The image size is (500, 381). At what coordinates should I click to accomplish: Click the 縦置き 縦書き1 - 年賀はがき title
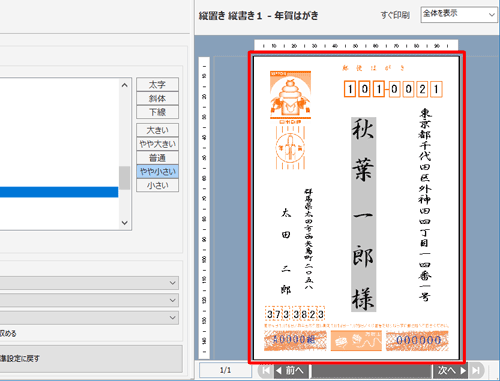258,15
